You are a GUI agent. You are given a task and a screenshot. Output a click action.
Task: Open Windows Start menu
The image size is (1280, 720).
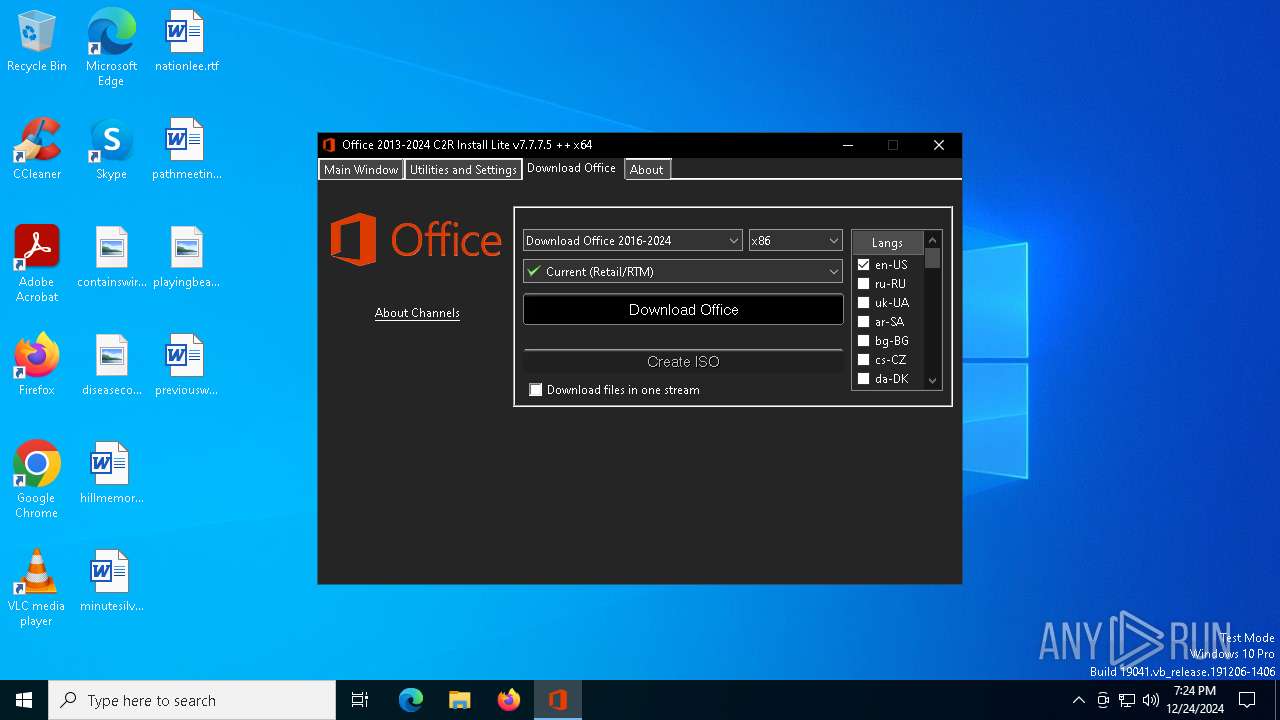[x=24, y=700]
